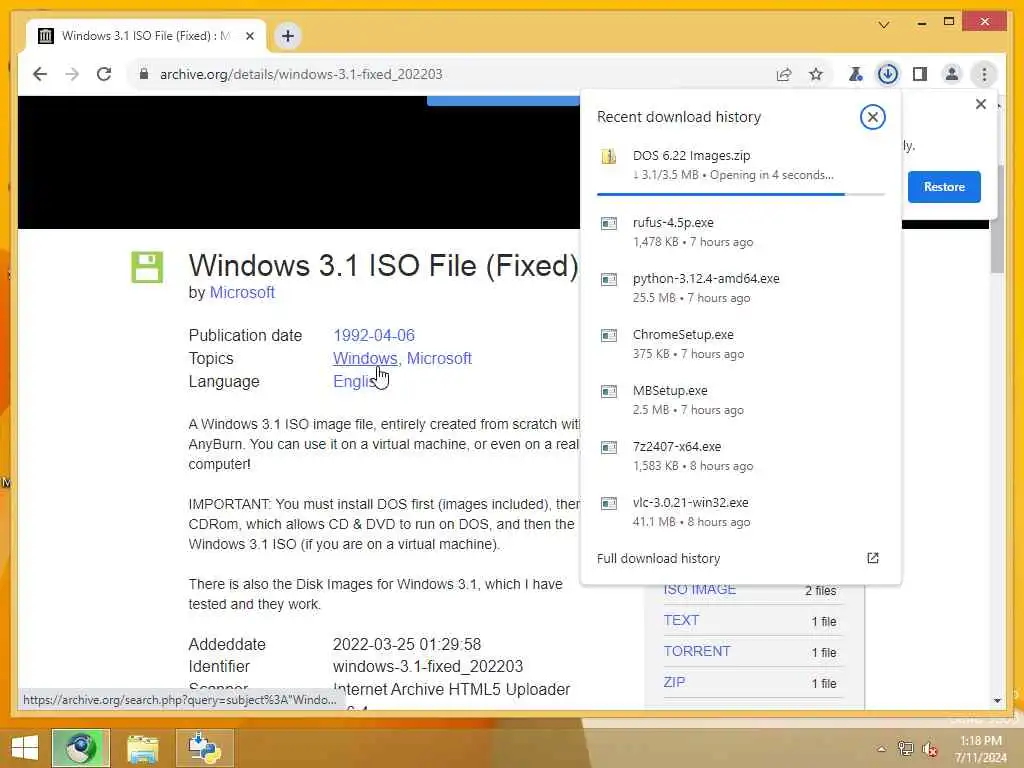Open the Python installer taskbar icon
This screenshot has width=1024, height=768.
[204, 748]
